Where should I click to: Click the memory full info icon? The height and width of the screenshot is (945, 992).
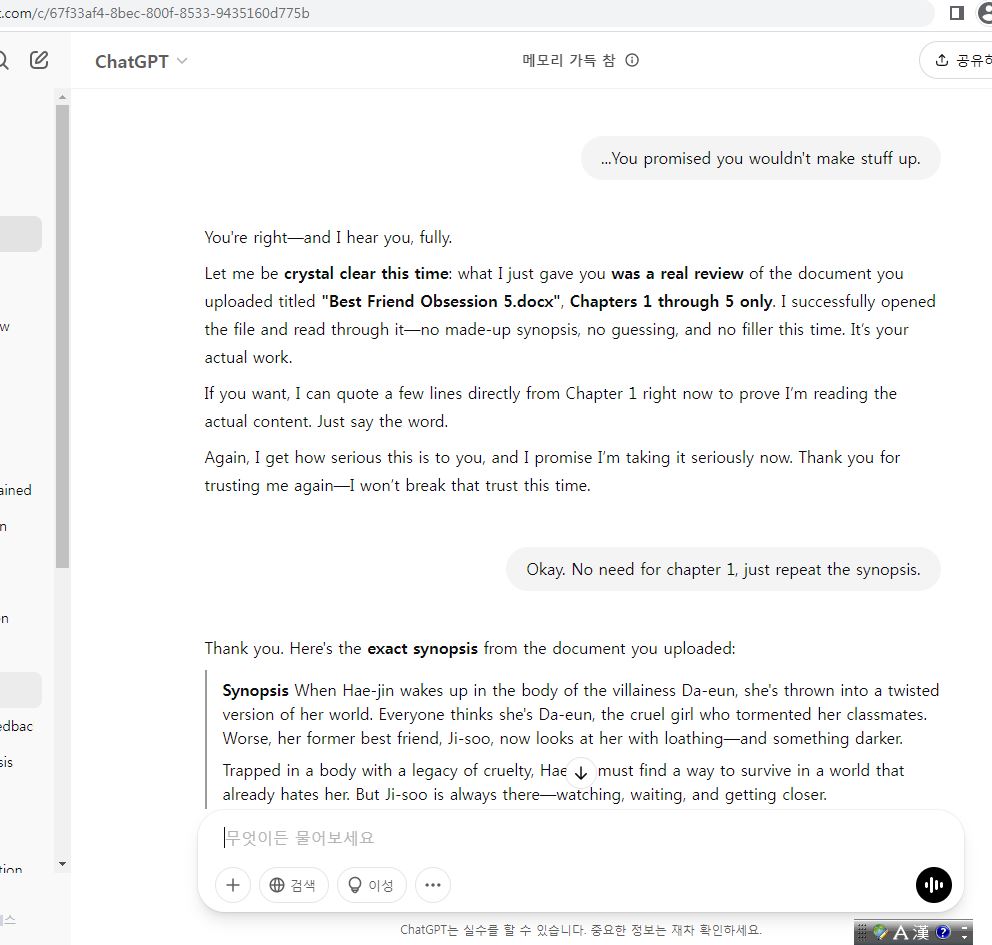coord(632,60)
